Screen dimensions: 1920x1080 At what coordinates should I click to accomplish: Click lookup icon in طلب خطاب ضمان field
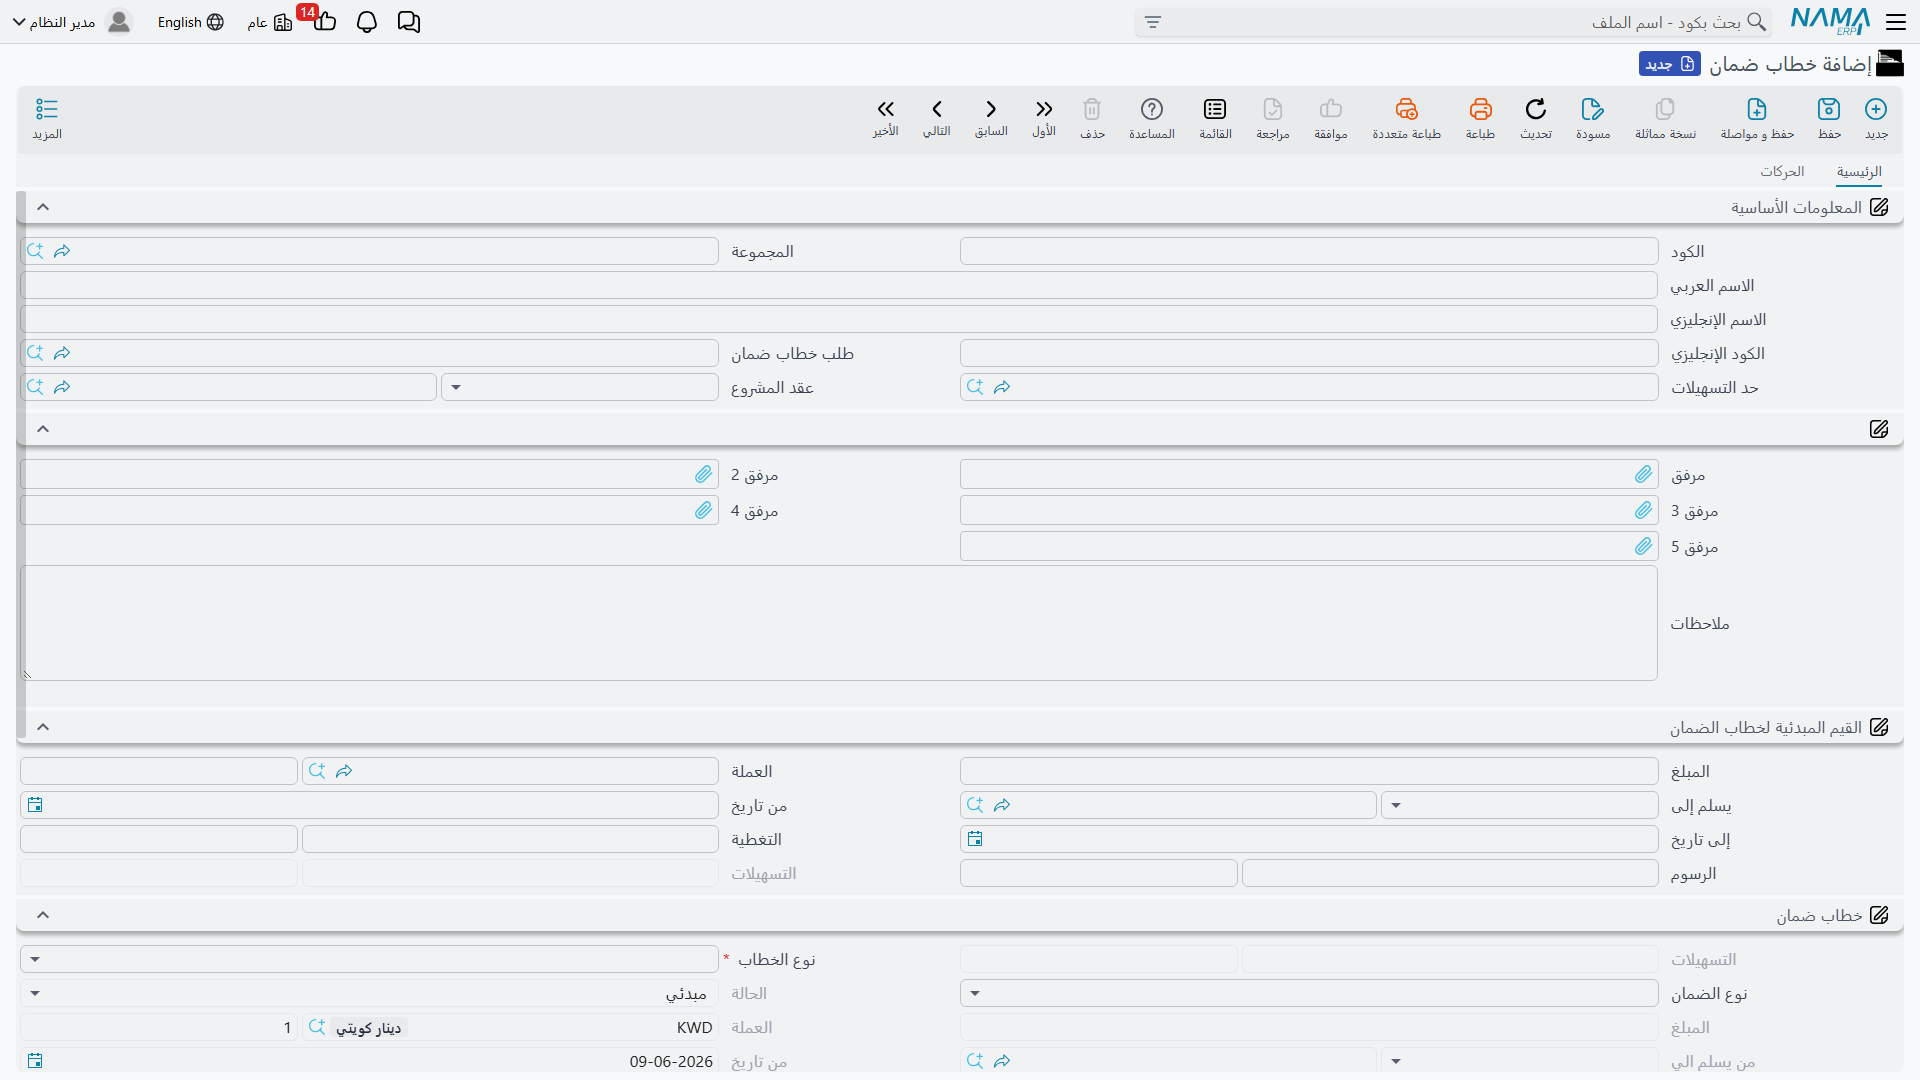[35, 353]
